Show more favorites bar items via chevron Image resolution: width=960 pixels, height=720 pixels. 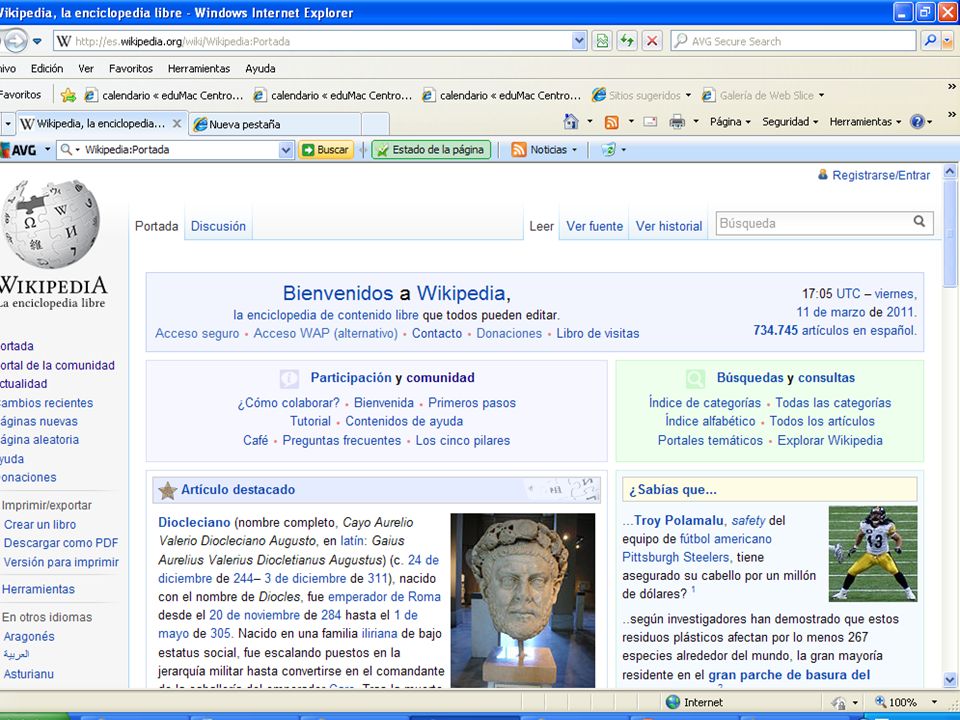tap(951, 86)
